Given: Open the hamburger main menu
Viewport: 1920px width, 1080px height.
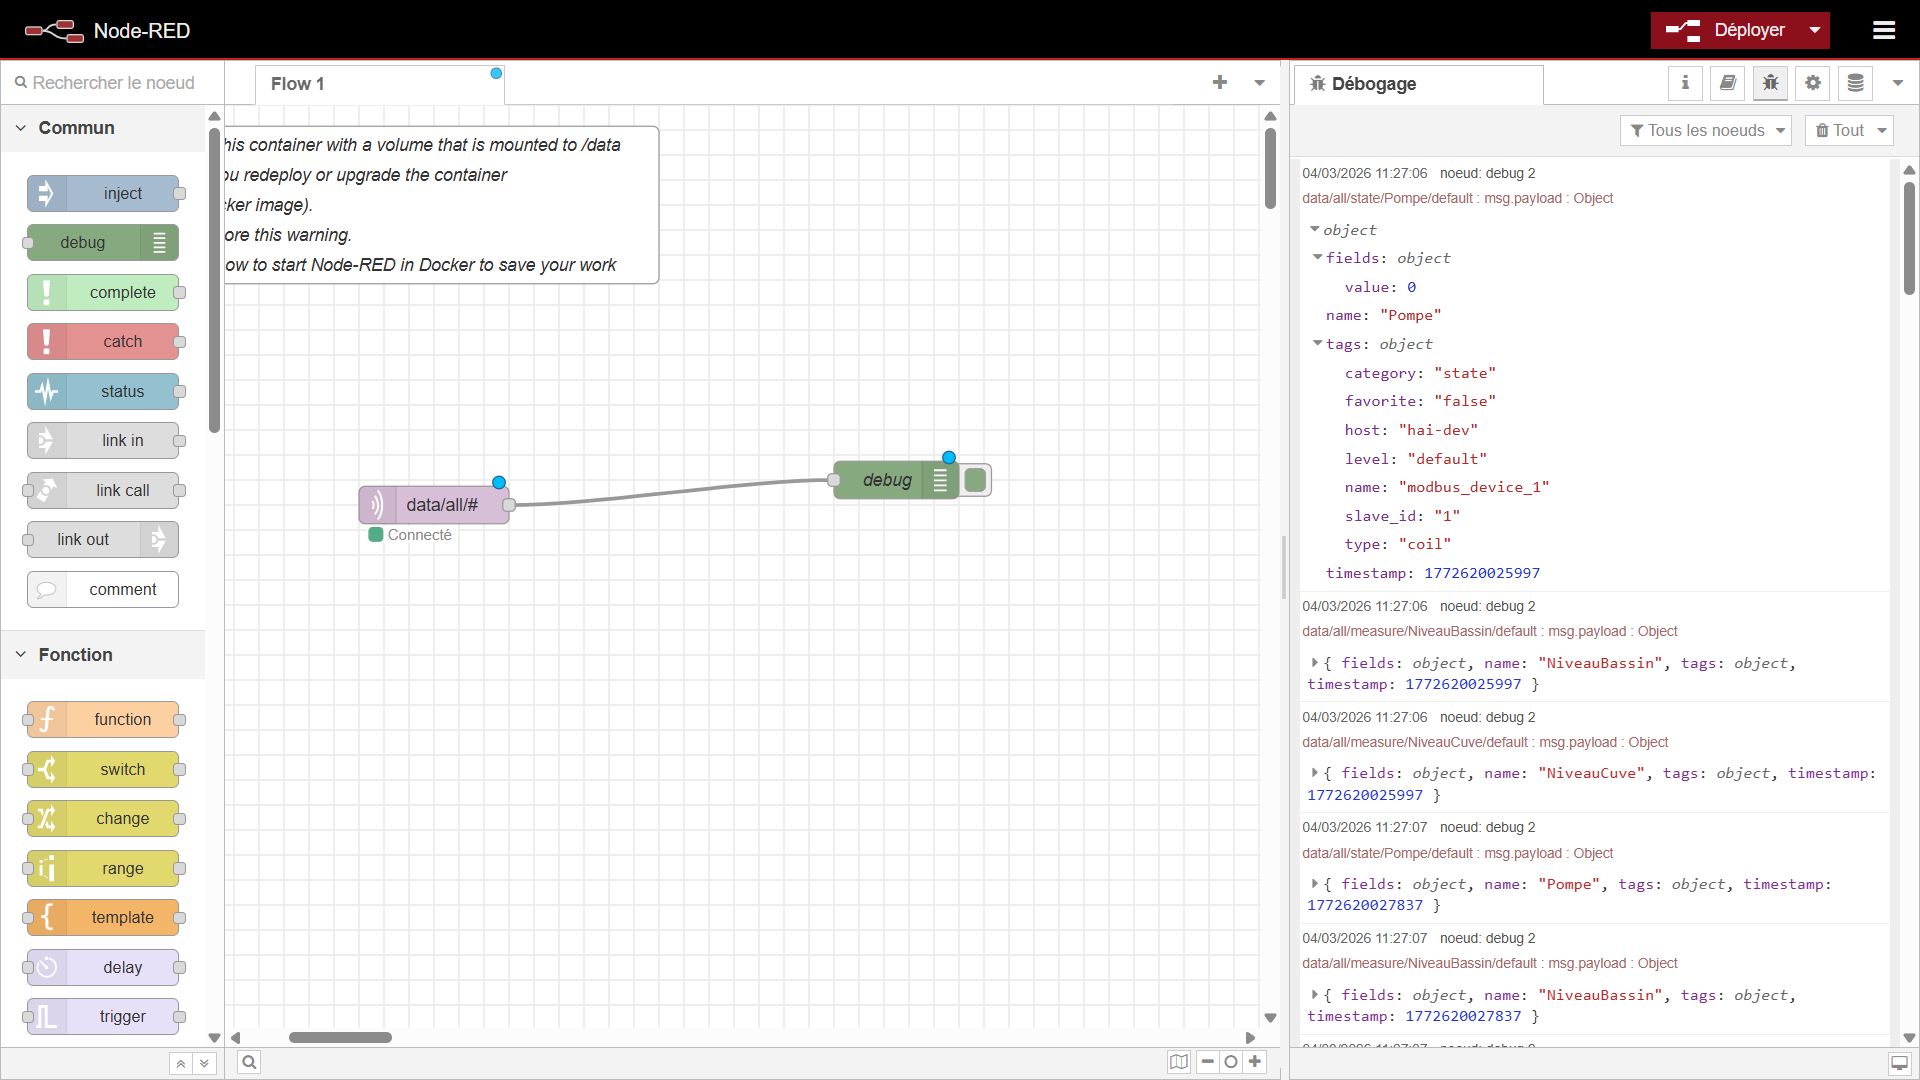Looking at the screenshot, I should (x=1884, y=31).
